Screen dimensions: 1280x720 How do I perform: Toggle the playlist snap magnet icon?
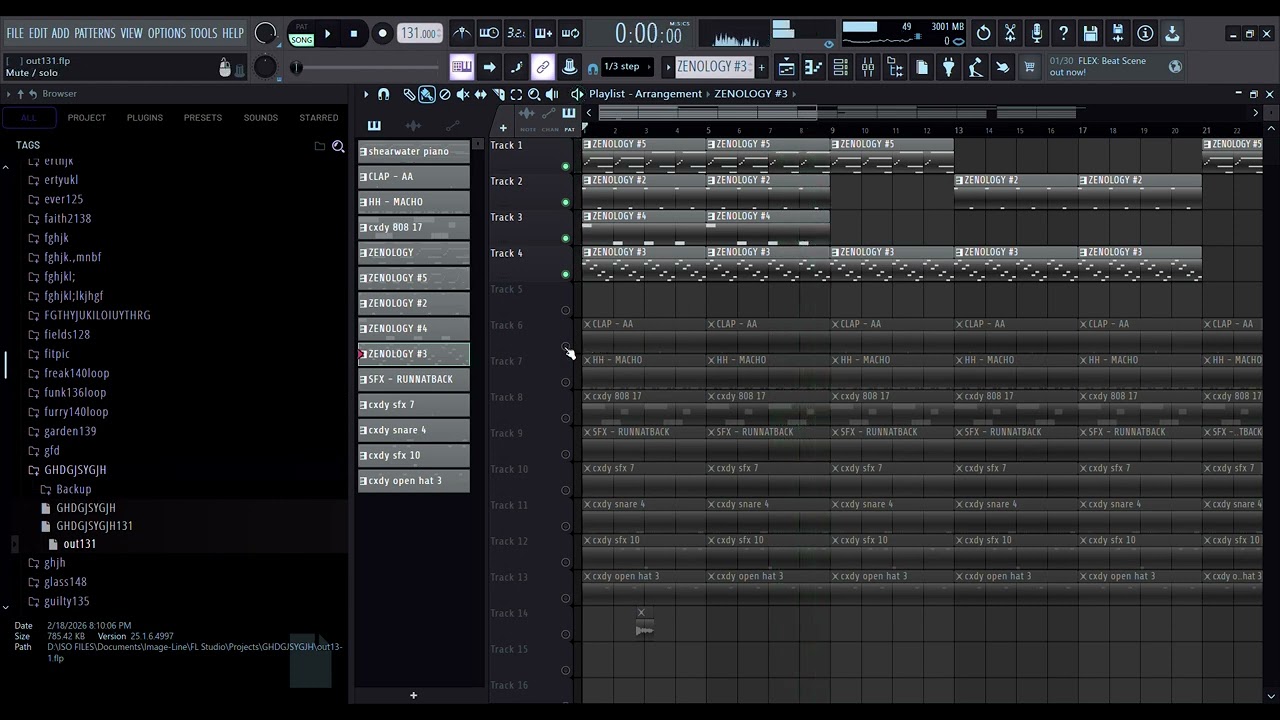(383, 94)
